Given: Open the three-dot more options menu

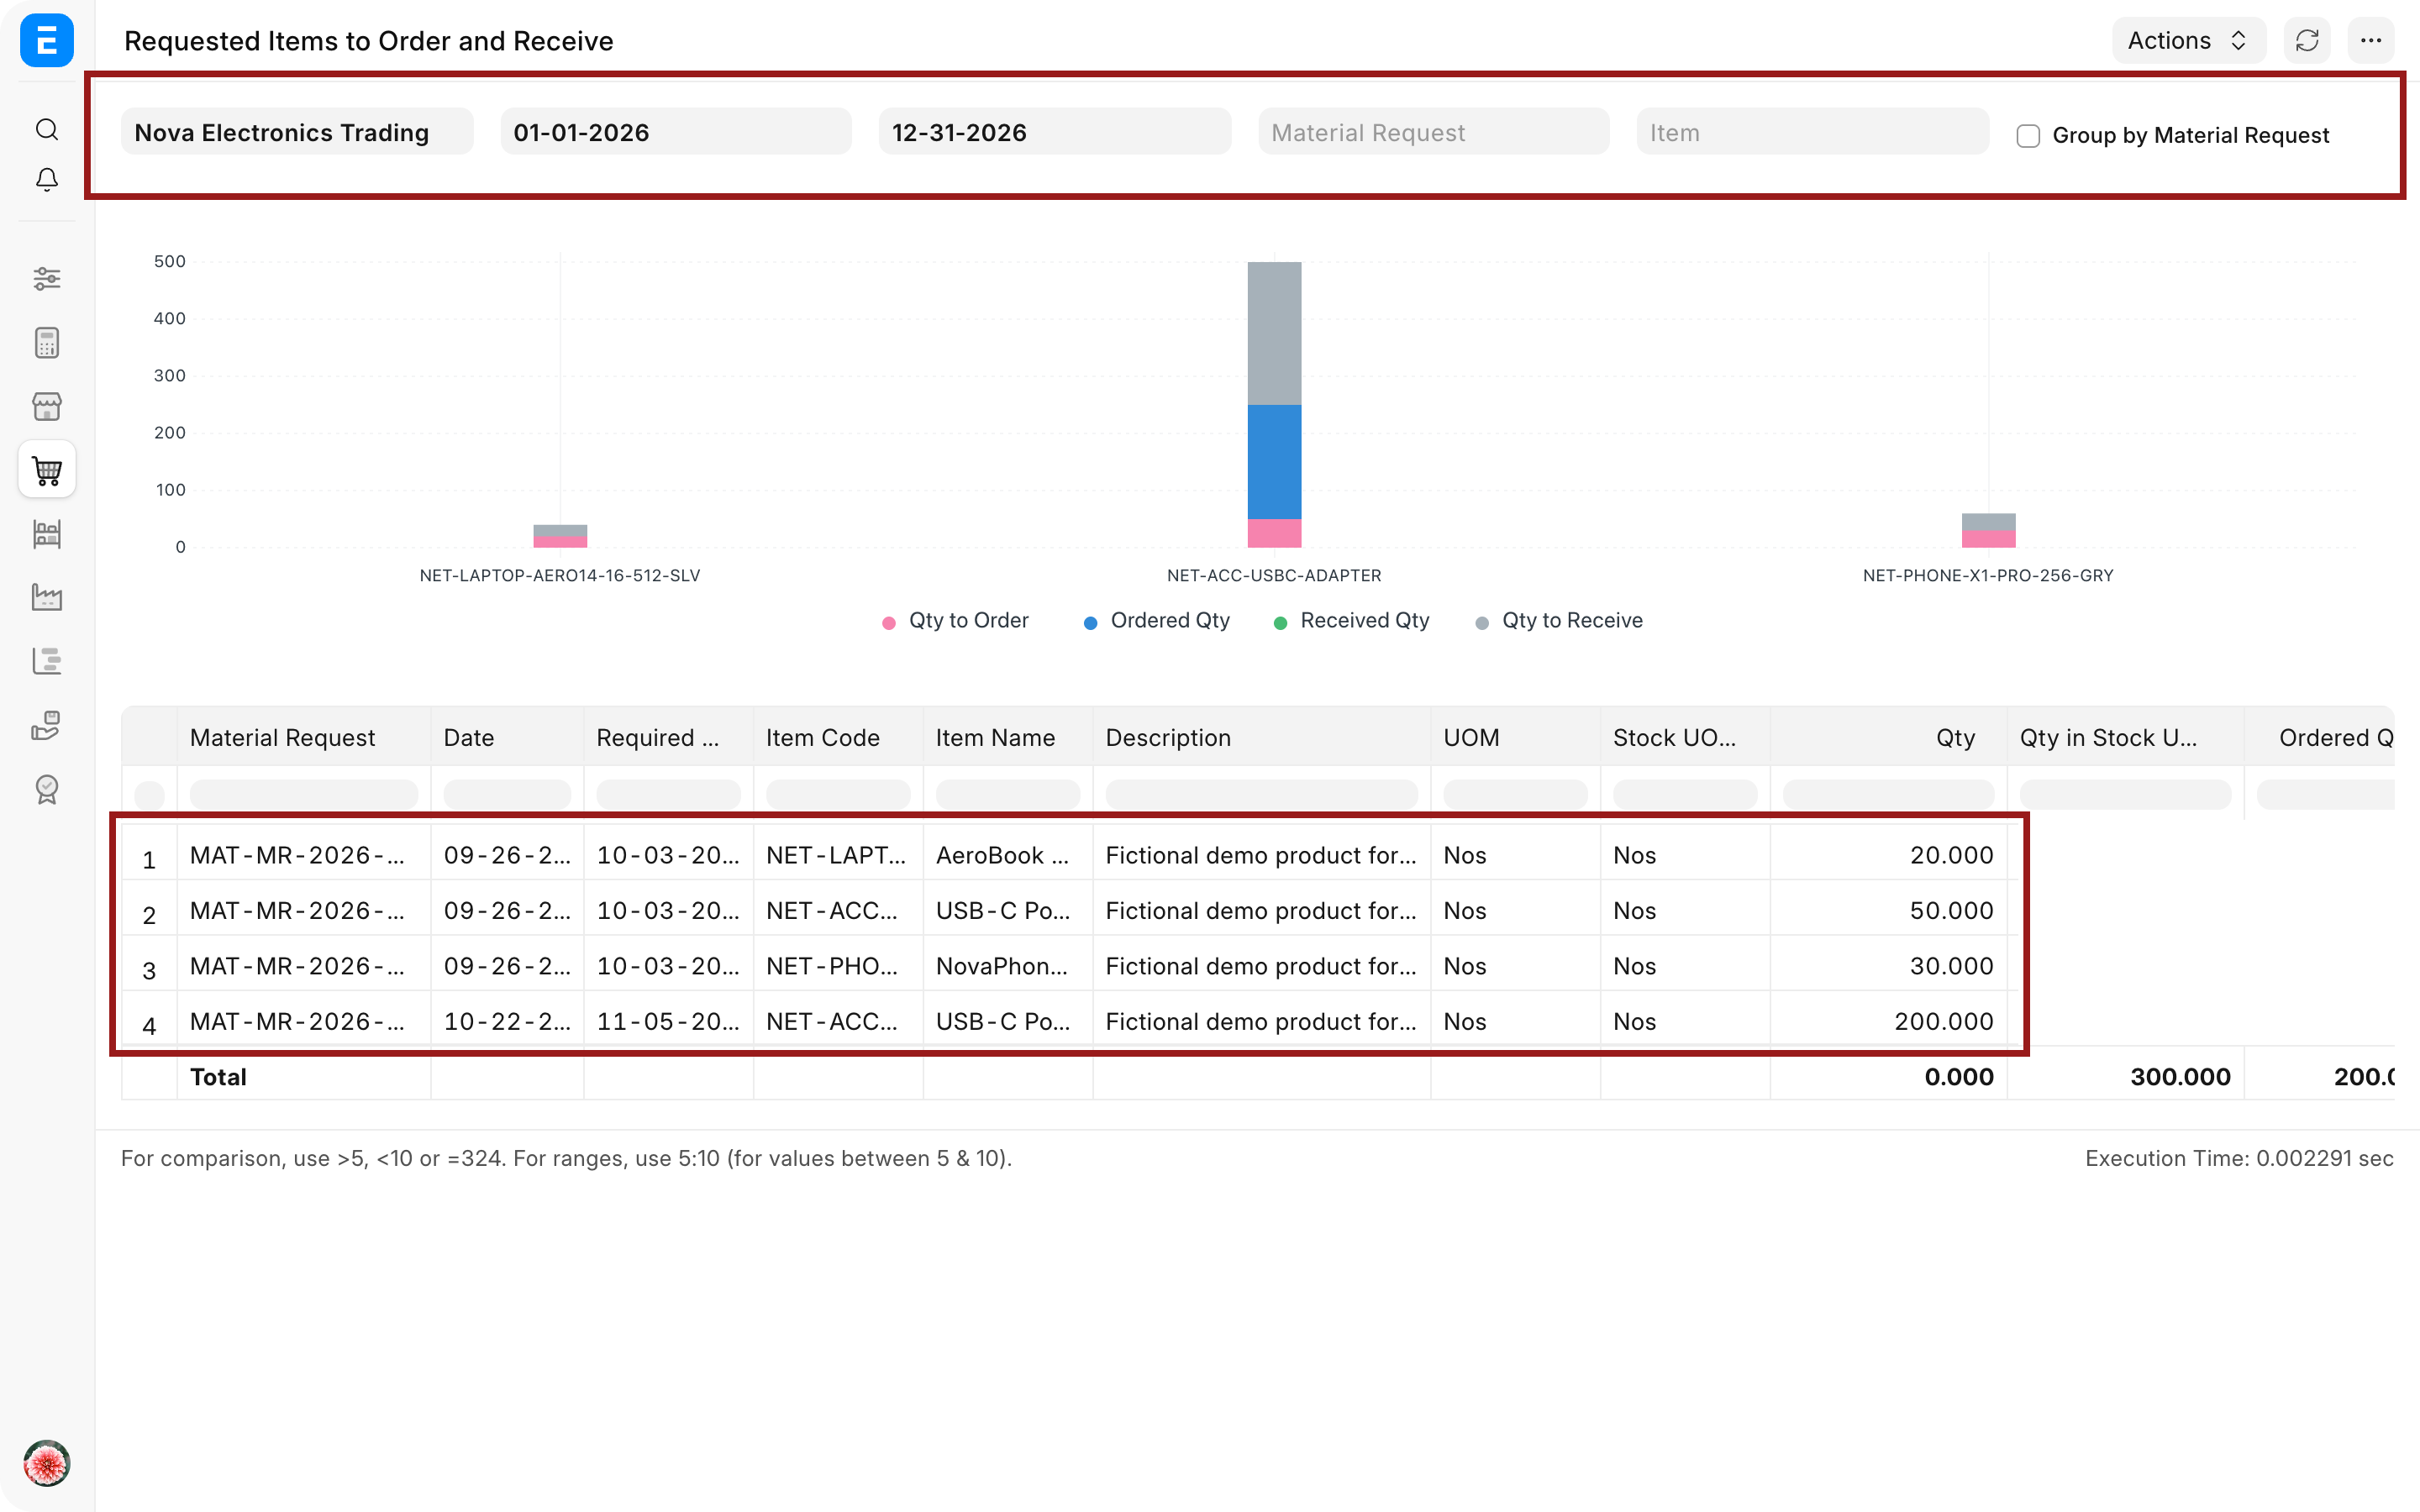Looking at the screenshot, I should (x=2371, y=41).
